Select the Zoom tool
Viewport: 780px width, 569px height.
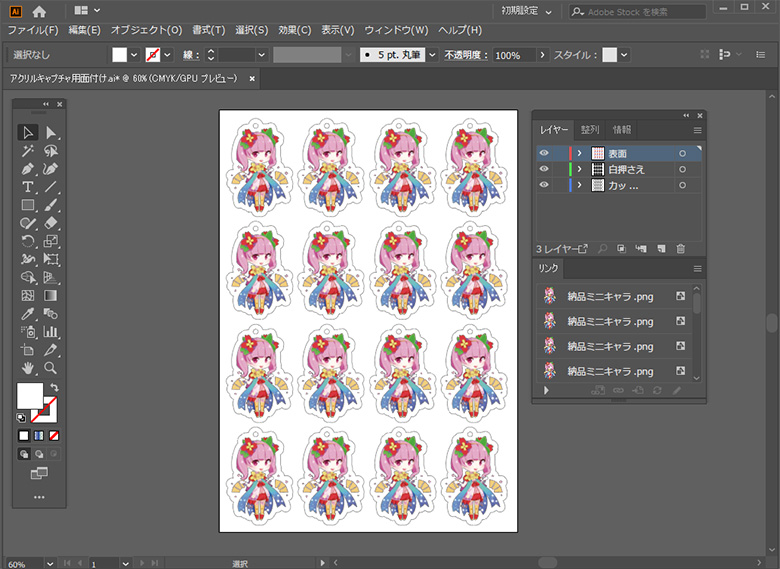(50, 368)
